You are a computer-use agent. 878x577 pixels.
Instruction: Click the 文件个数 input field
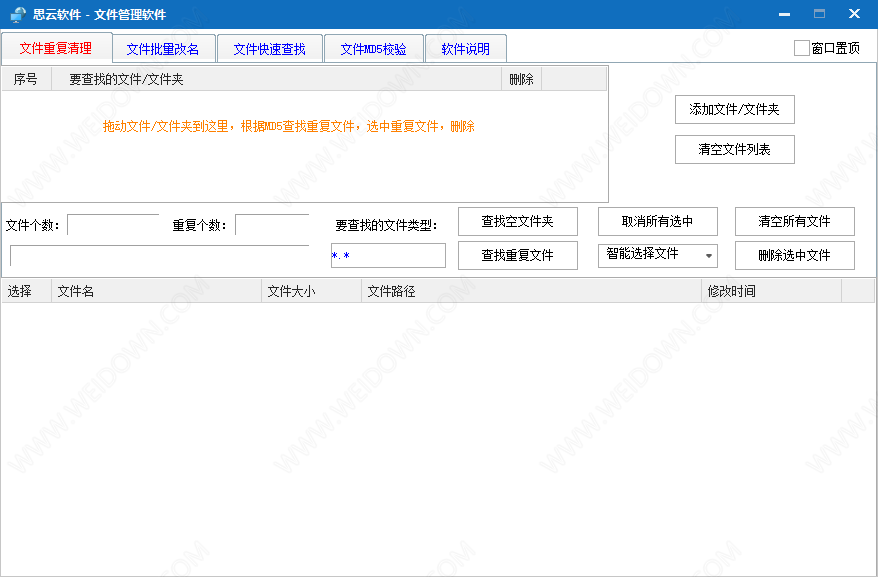coord(113,225)
